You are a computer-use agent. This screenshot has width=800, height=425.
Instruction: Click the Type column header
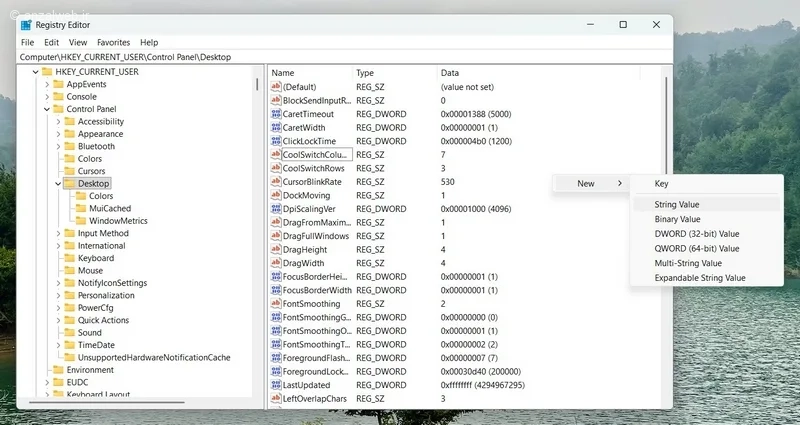click(x=395, y=73)
